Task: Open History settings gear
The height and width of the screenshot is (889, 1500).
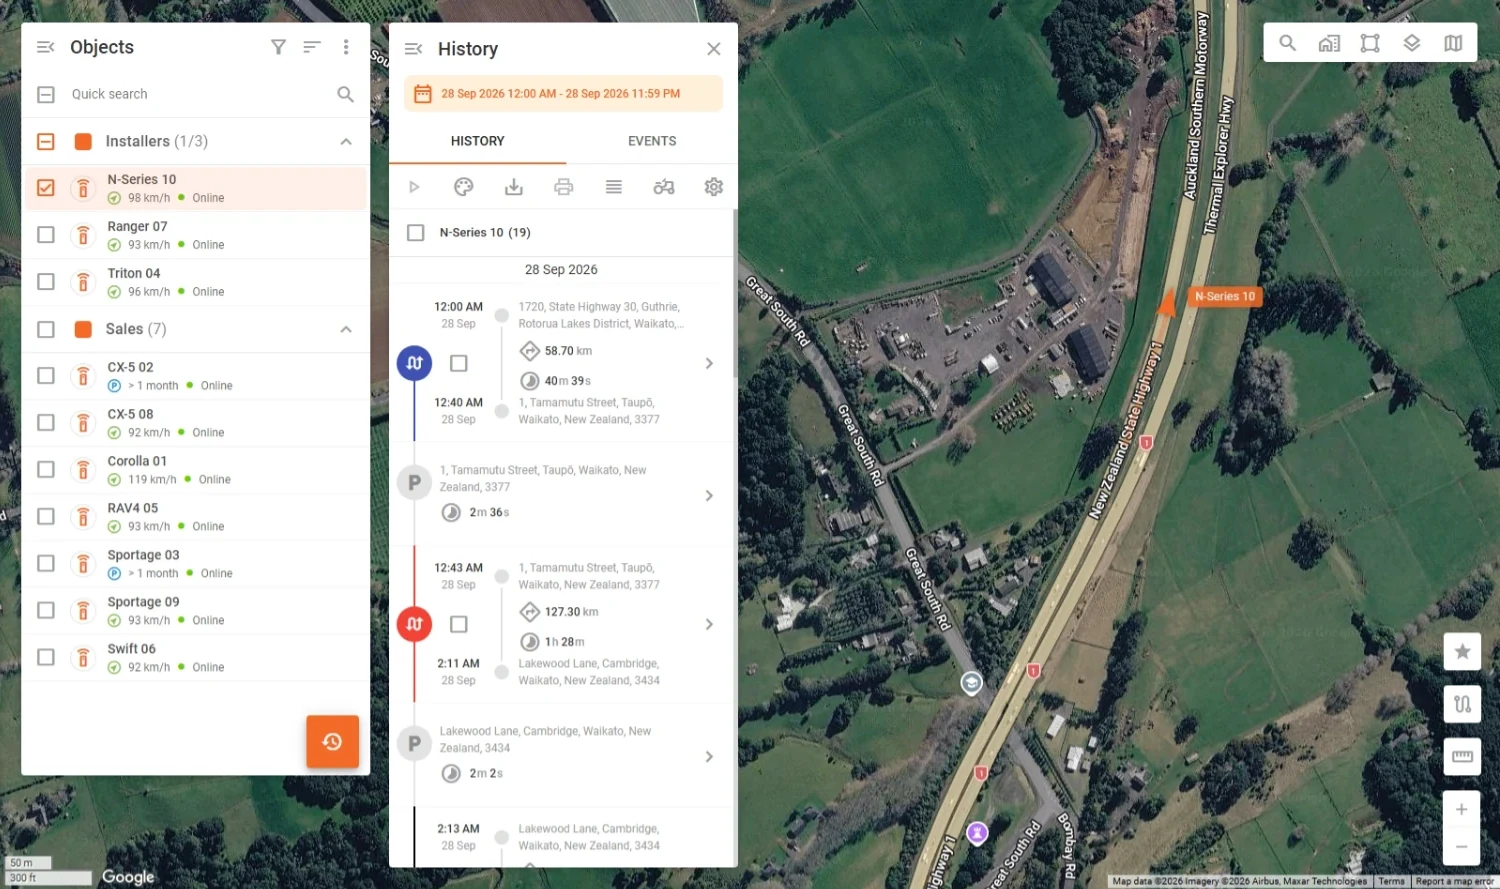Action: coord(714,187)
